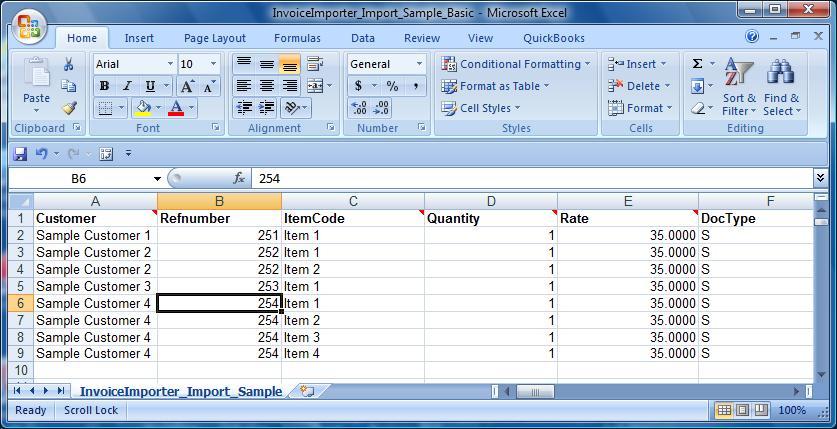Viewport: 837px width, 429px height.
Task: Toggle Underline formatting
Action: [x=150, y=86]
